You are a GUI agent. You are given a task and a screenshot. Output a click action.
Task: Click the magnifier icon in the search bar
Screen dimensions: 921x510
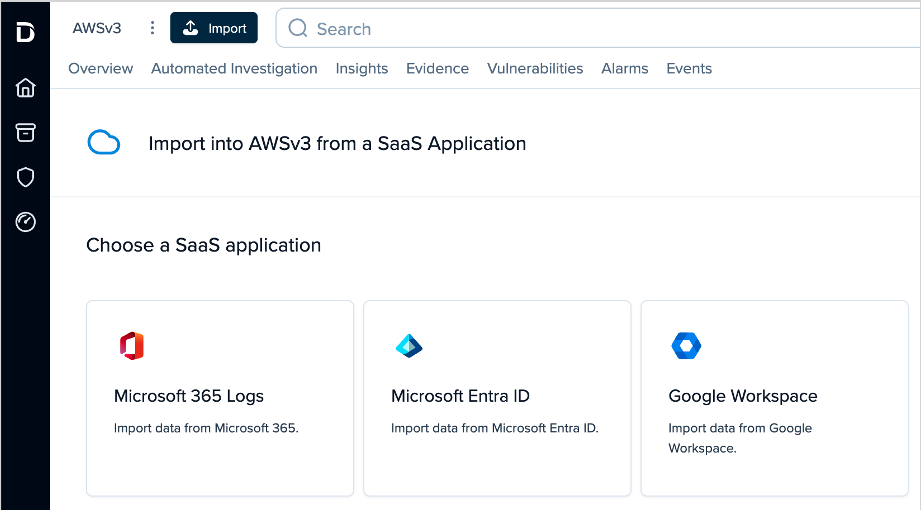tap(298, 28)
